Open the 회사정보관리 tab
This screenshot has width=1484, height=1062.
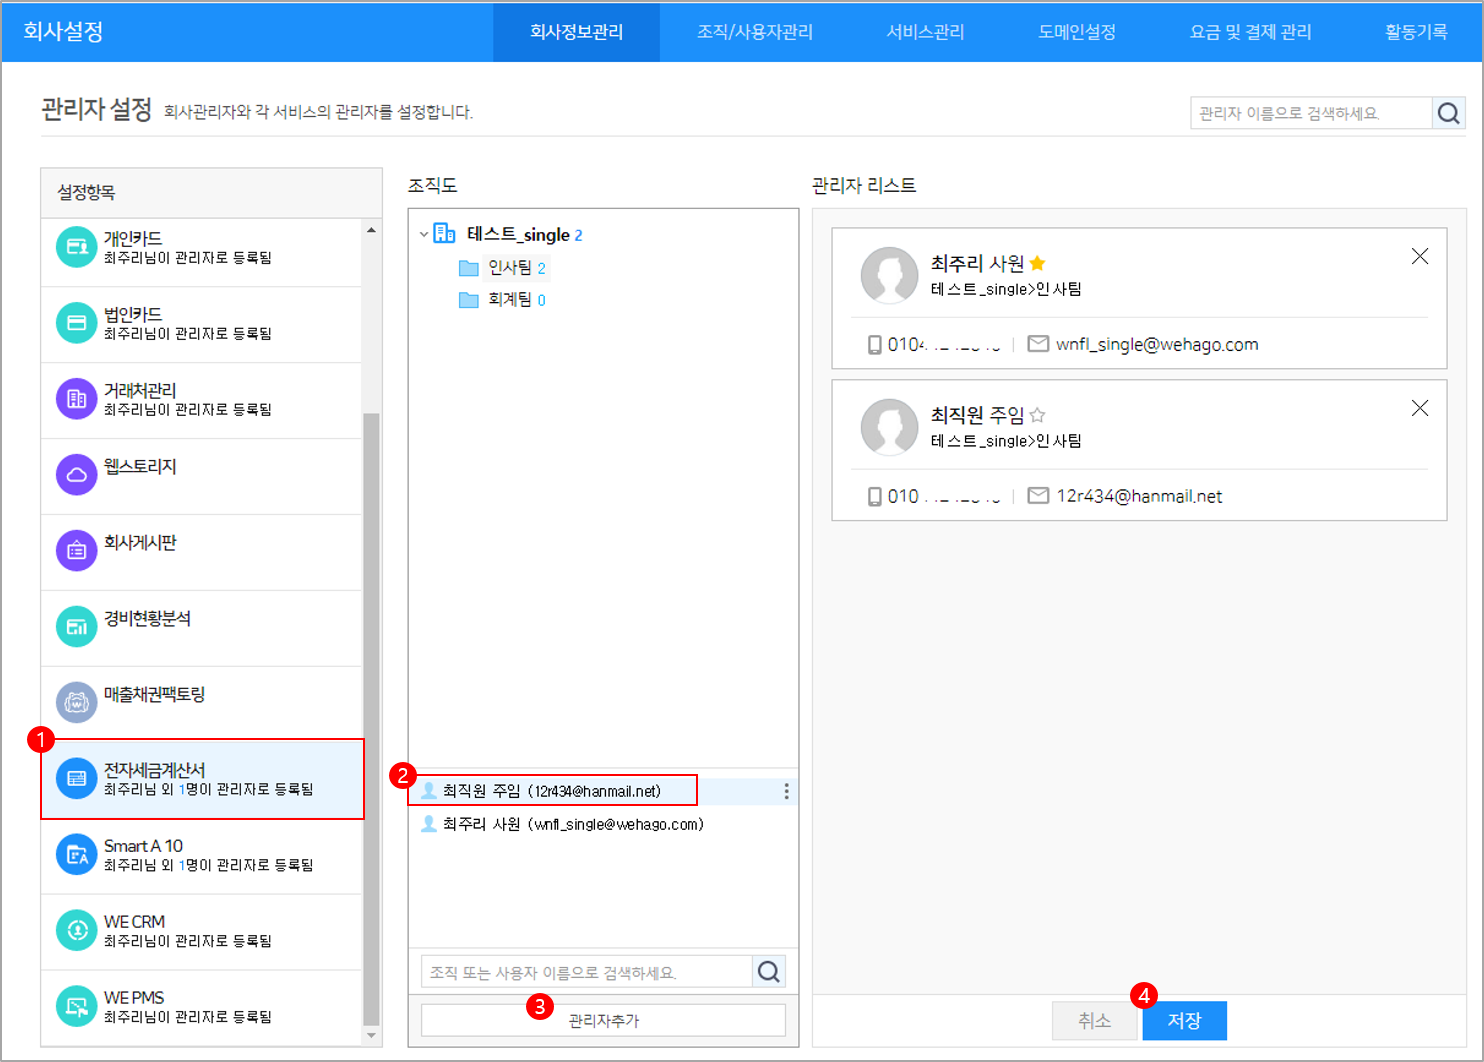576,32
